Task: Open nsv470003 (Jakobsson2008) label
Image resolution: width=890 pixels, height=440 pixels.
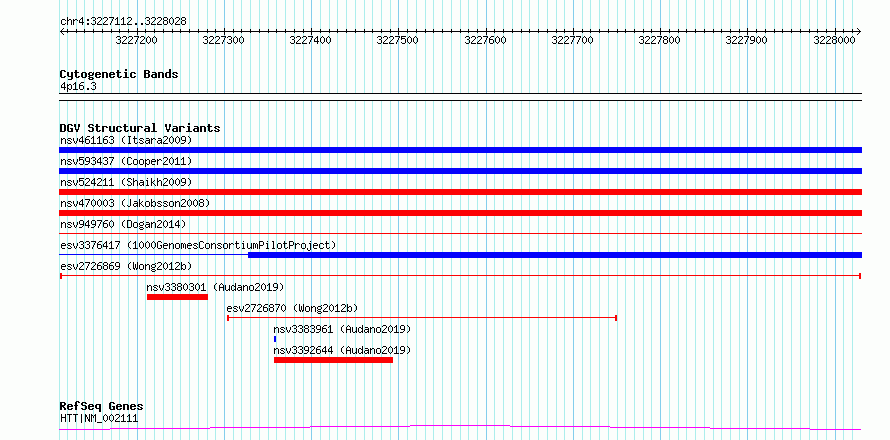Action: (x=135, y=203)
